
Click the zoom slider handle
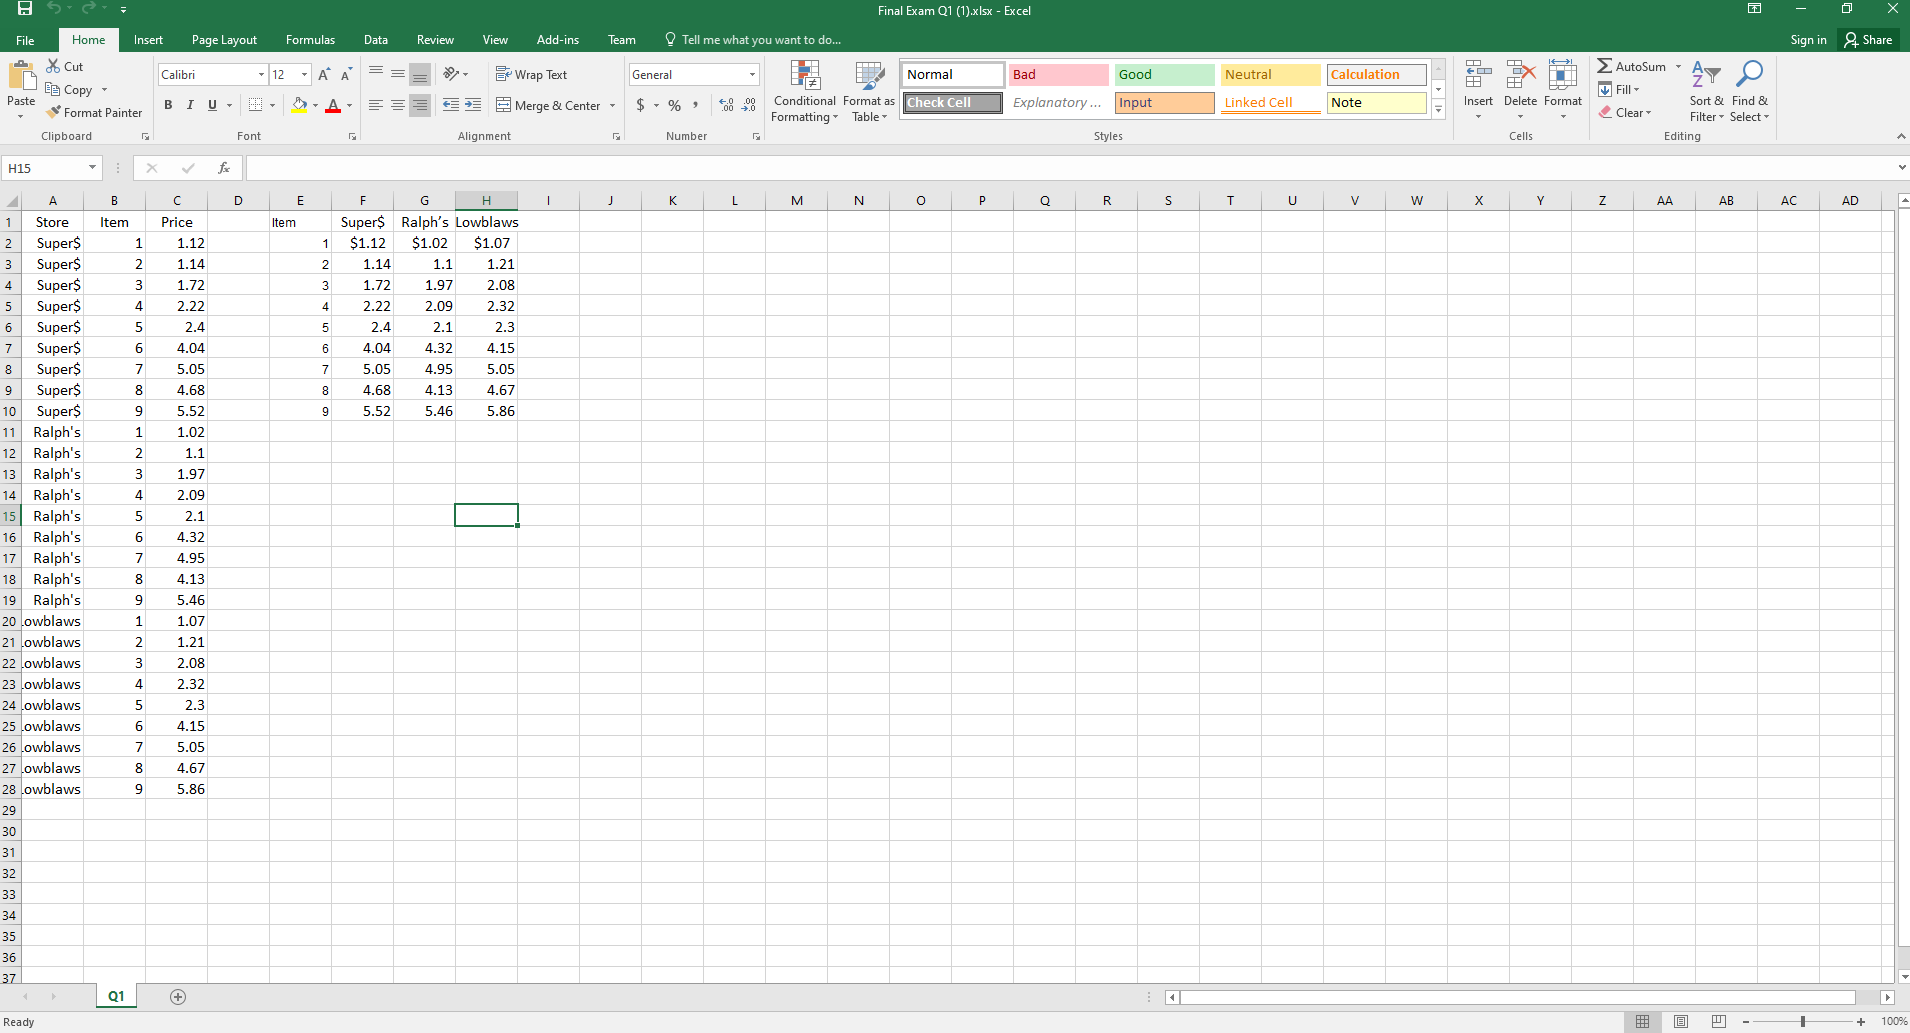point(1803,1022)
